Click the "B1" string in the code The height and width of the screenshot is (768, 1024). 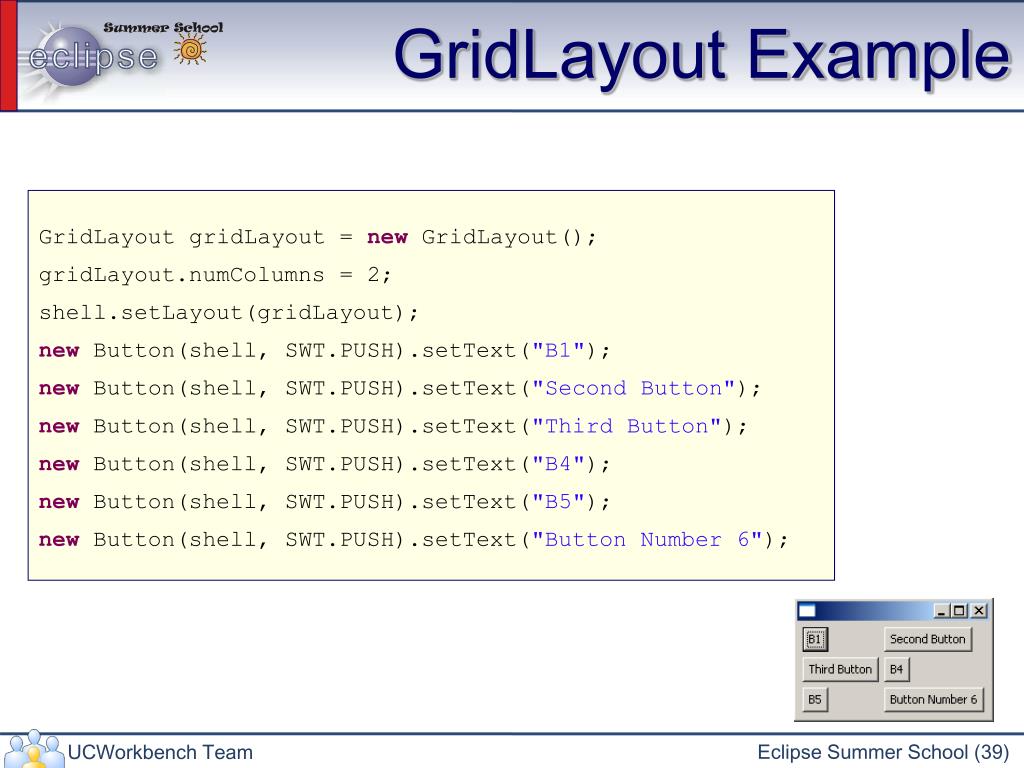[x=558, y=351]
